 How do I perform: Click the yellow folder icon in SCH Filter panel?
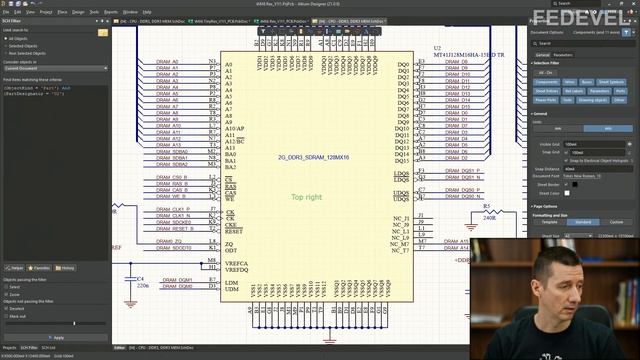pos(103,33)
